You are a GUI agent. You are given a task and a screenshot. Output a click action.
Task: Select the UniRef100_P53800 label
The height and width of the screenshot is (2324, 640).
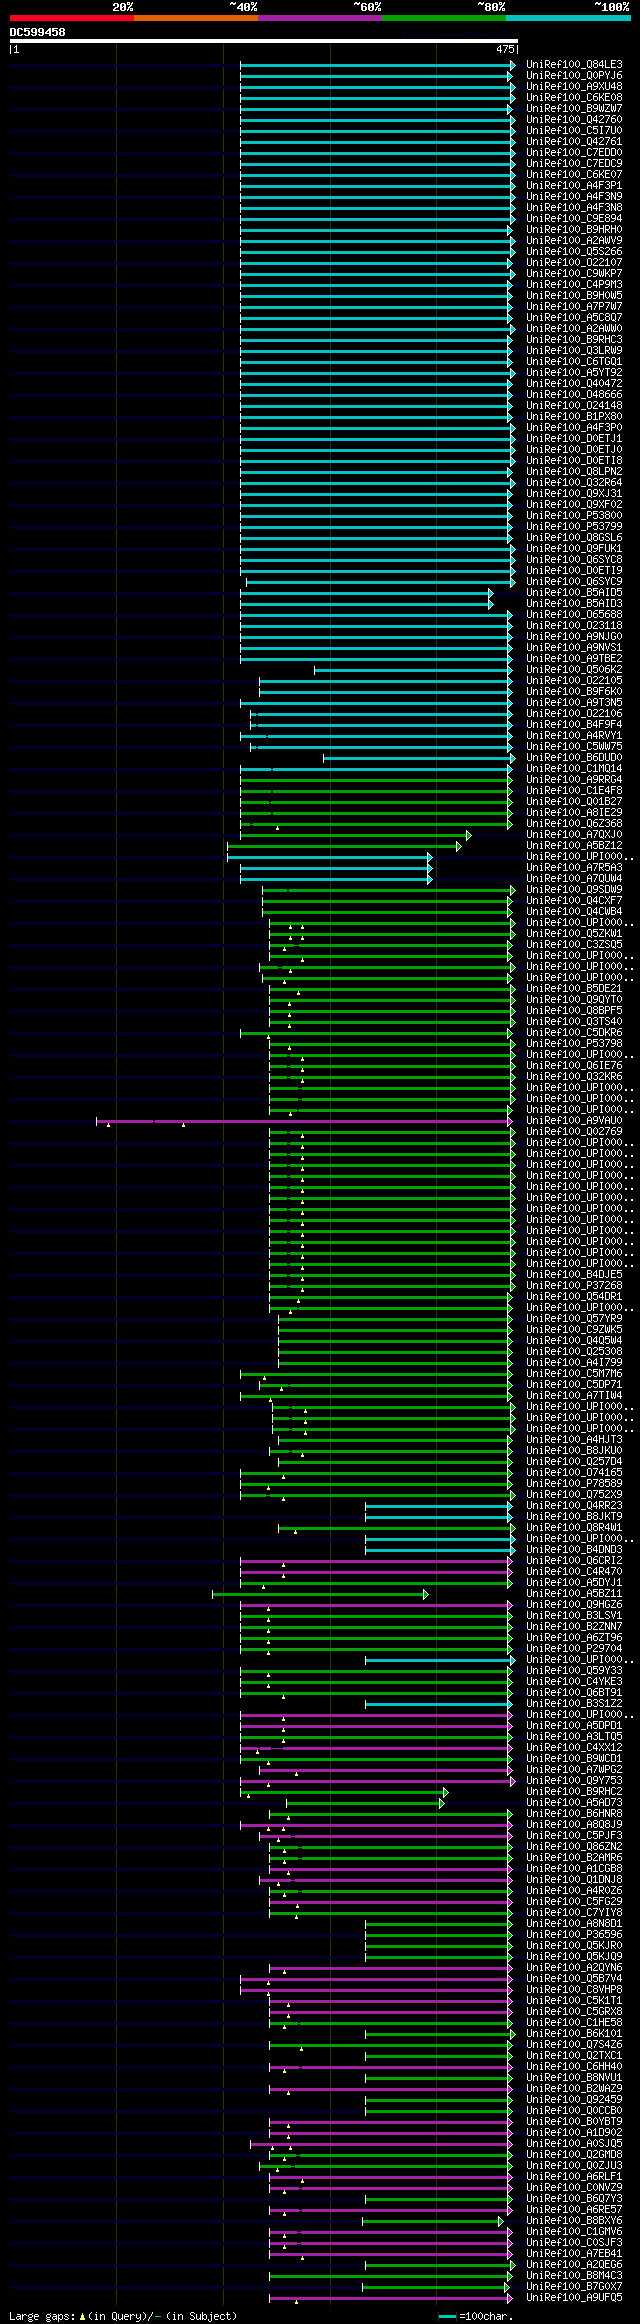tap(574, 516)
